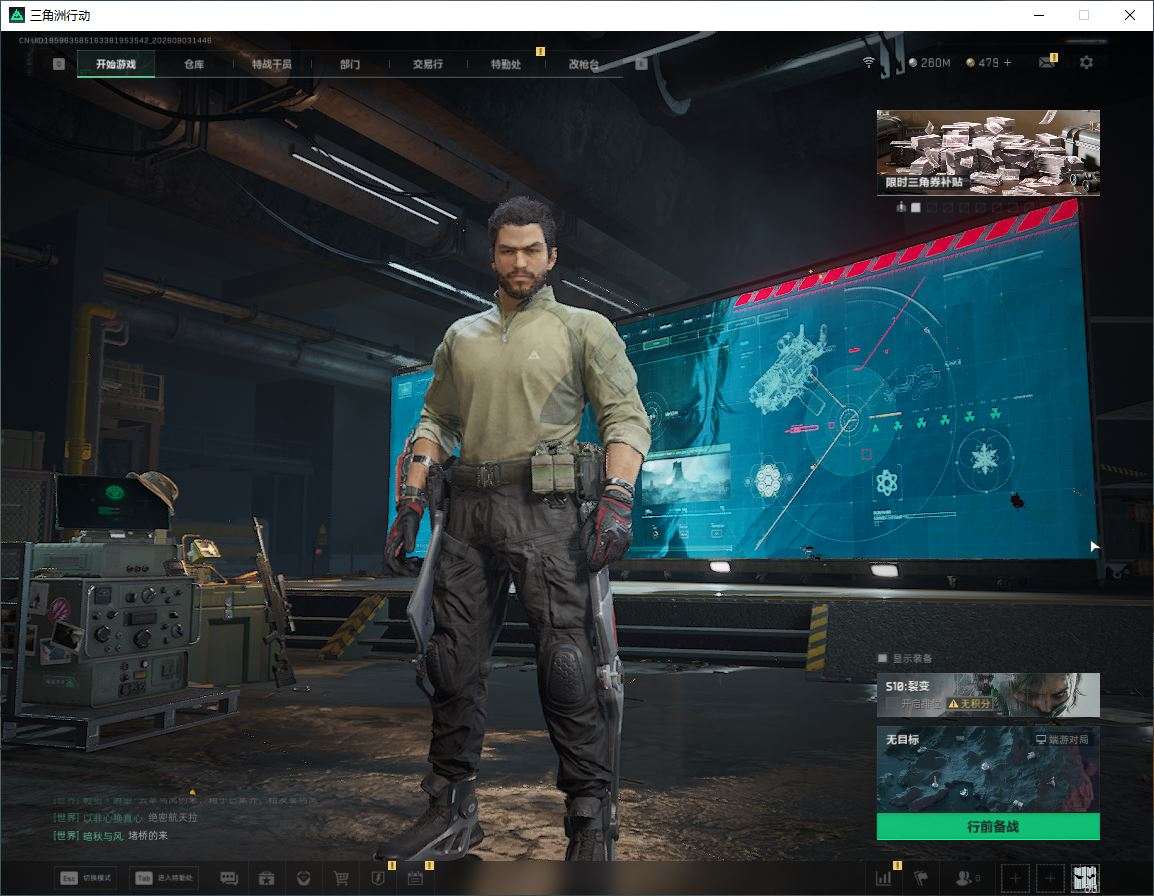The image size is (1154, 896).
Task: Open the 交易行 tab
Action: (x=428, y=64)
